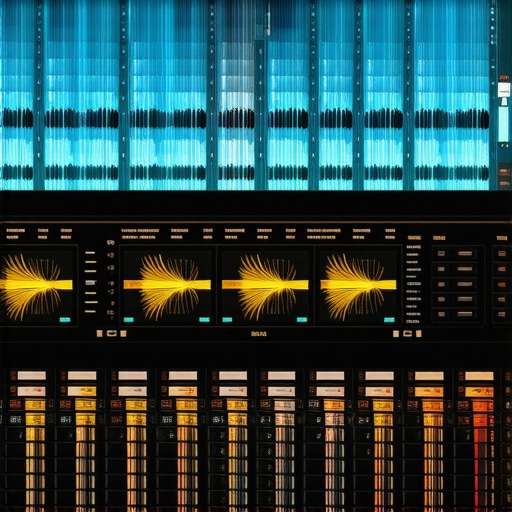This screenshot has width=512, height=512.
Task: Click the leftmost small square icon below the first scope display
Action: click(99, 333)
